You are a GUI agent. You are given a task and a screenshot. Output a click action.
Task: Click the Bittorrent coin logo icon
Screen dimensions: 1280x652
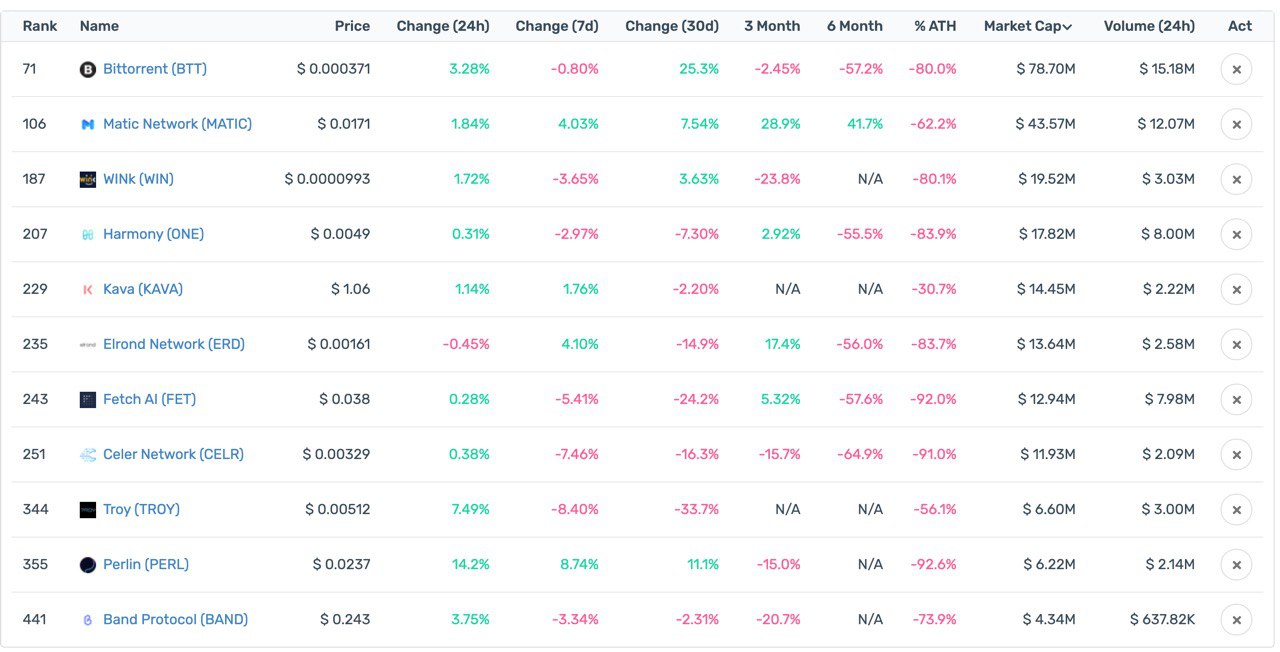point(88,69)
